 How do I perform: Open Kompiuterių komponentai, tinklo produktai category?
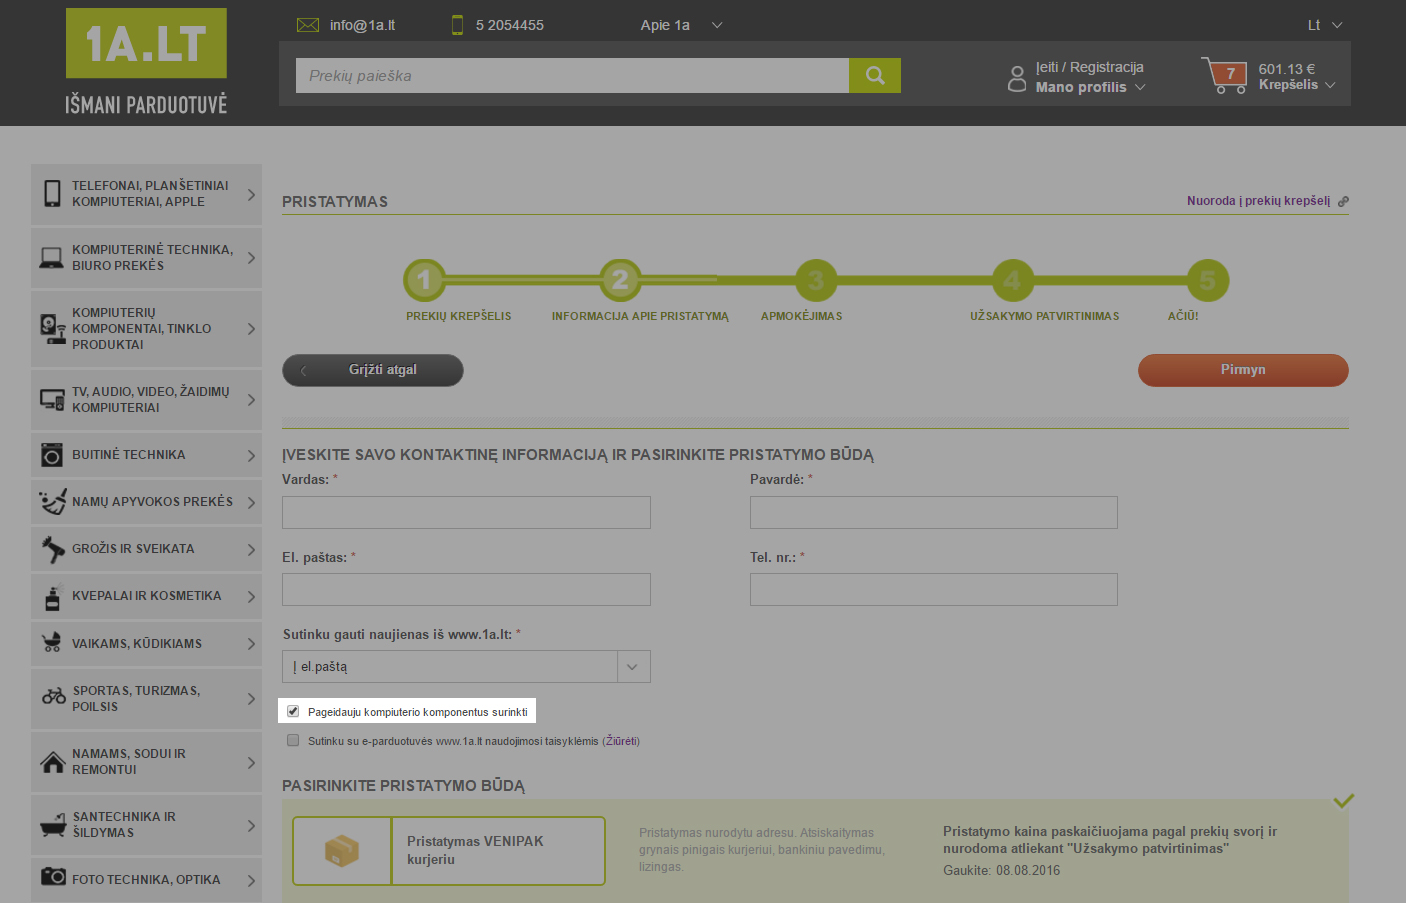(146, 329)
